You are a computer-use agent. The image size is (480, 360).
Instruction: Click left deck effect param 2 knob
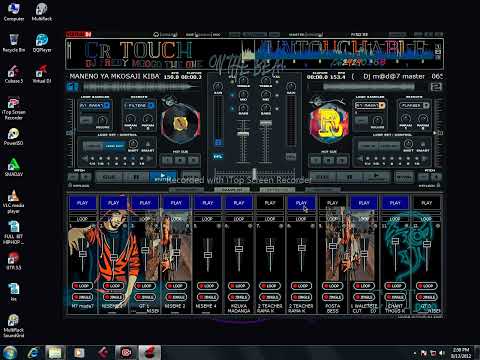[147, 119]
